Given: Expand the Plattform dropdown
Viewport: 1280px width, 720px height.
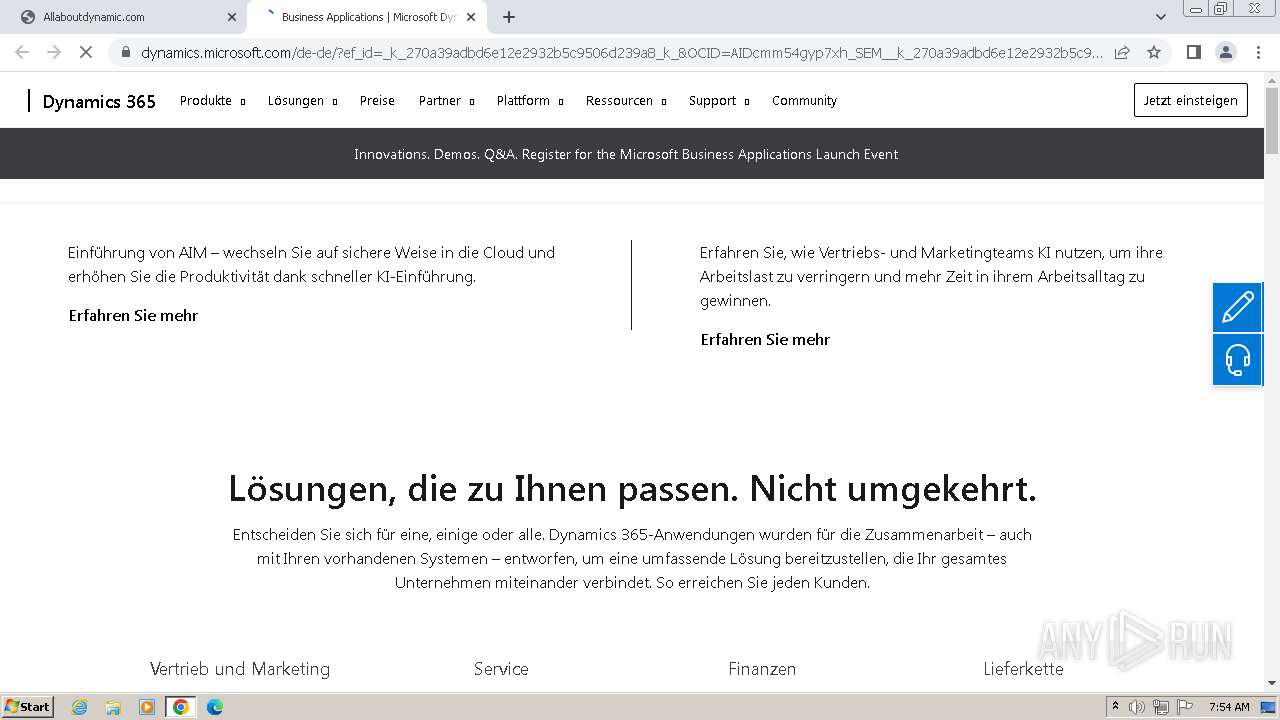Looking at the screenshot, I should pos(530,101).
